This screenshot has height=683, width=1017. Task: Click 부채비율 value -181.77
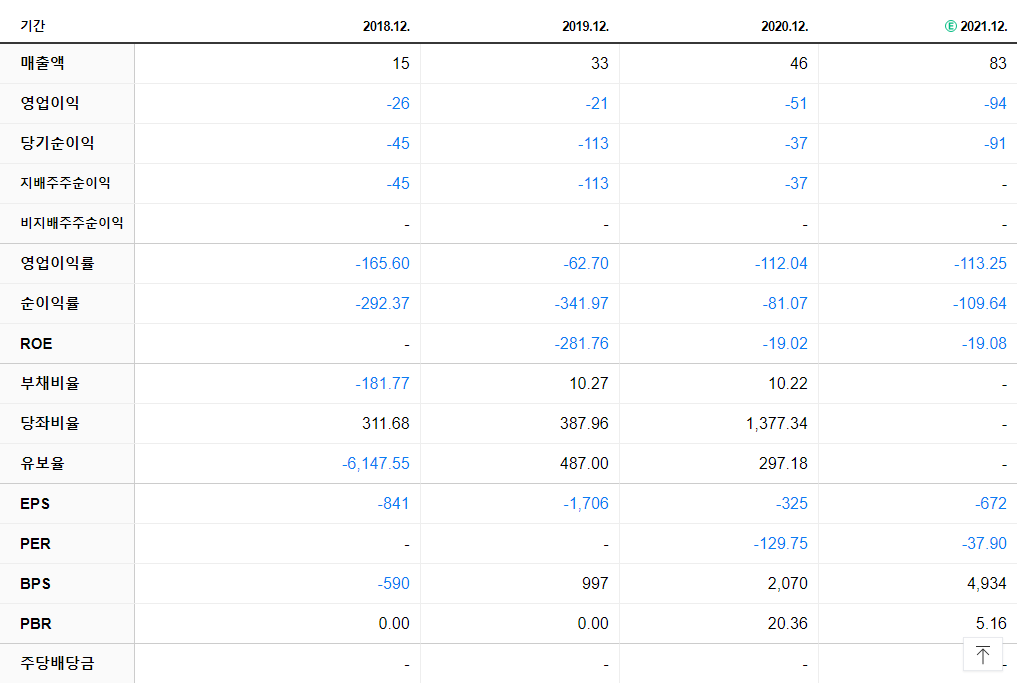pos(383,383)
